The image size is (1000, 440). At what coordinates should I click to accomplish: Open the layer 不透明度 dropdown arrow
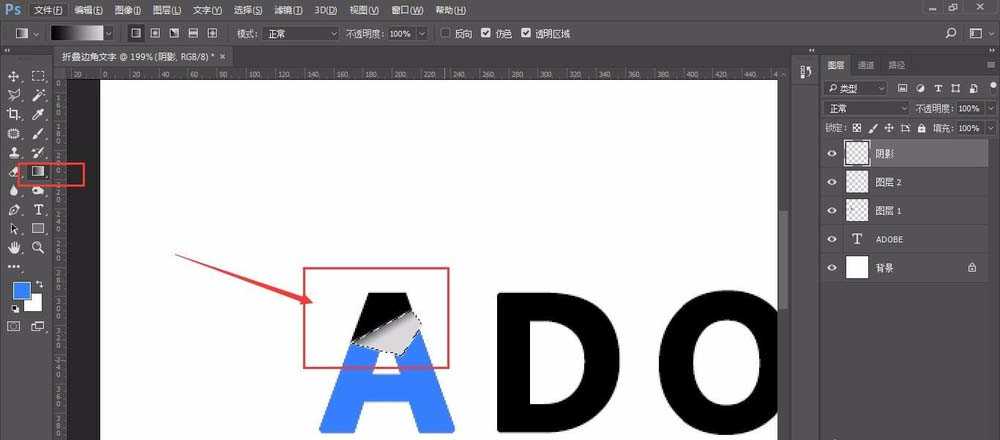[x=990, y=108]
